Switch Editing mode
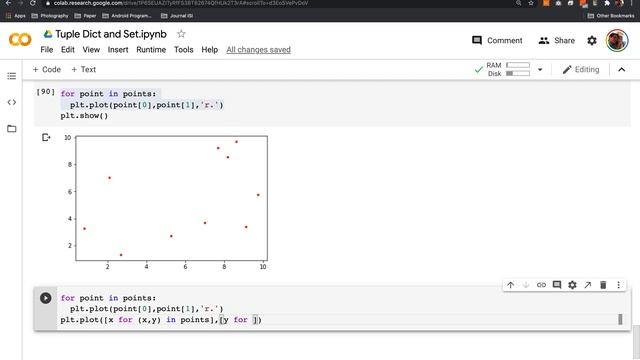This screenshot has width=640, height=360. pyautogui.click(x=581, y=70)
